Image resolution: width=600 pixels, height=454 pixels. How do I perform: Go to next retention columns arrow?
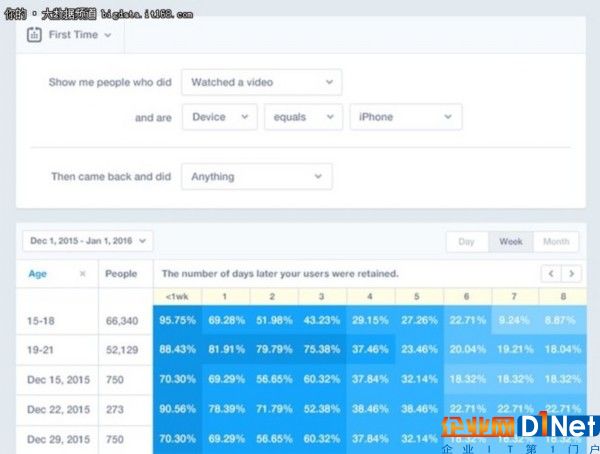click(571, 274)
